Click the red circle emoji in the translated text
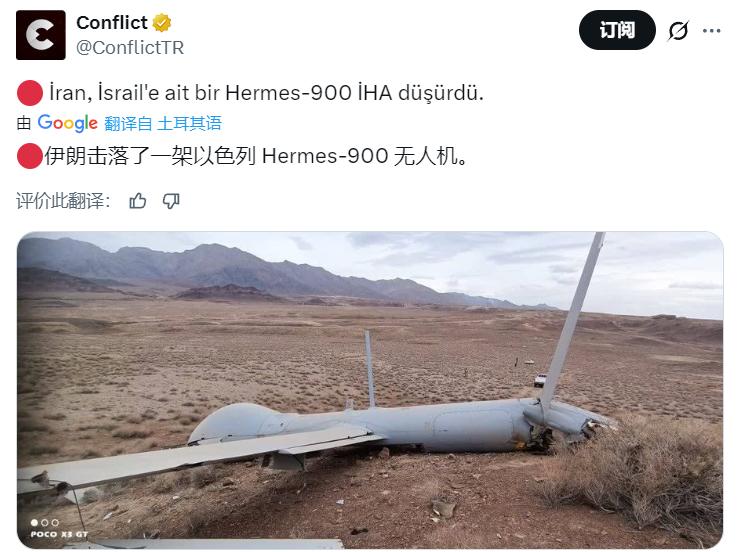This screenshot has width=743, height=552. (30, 156)
